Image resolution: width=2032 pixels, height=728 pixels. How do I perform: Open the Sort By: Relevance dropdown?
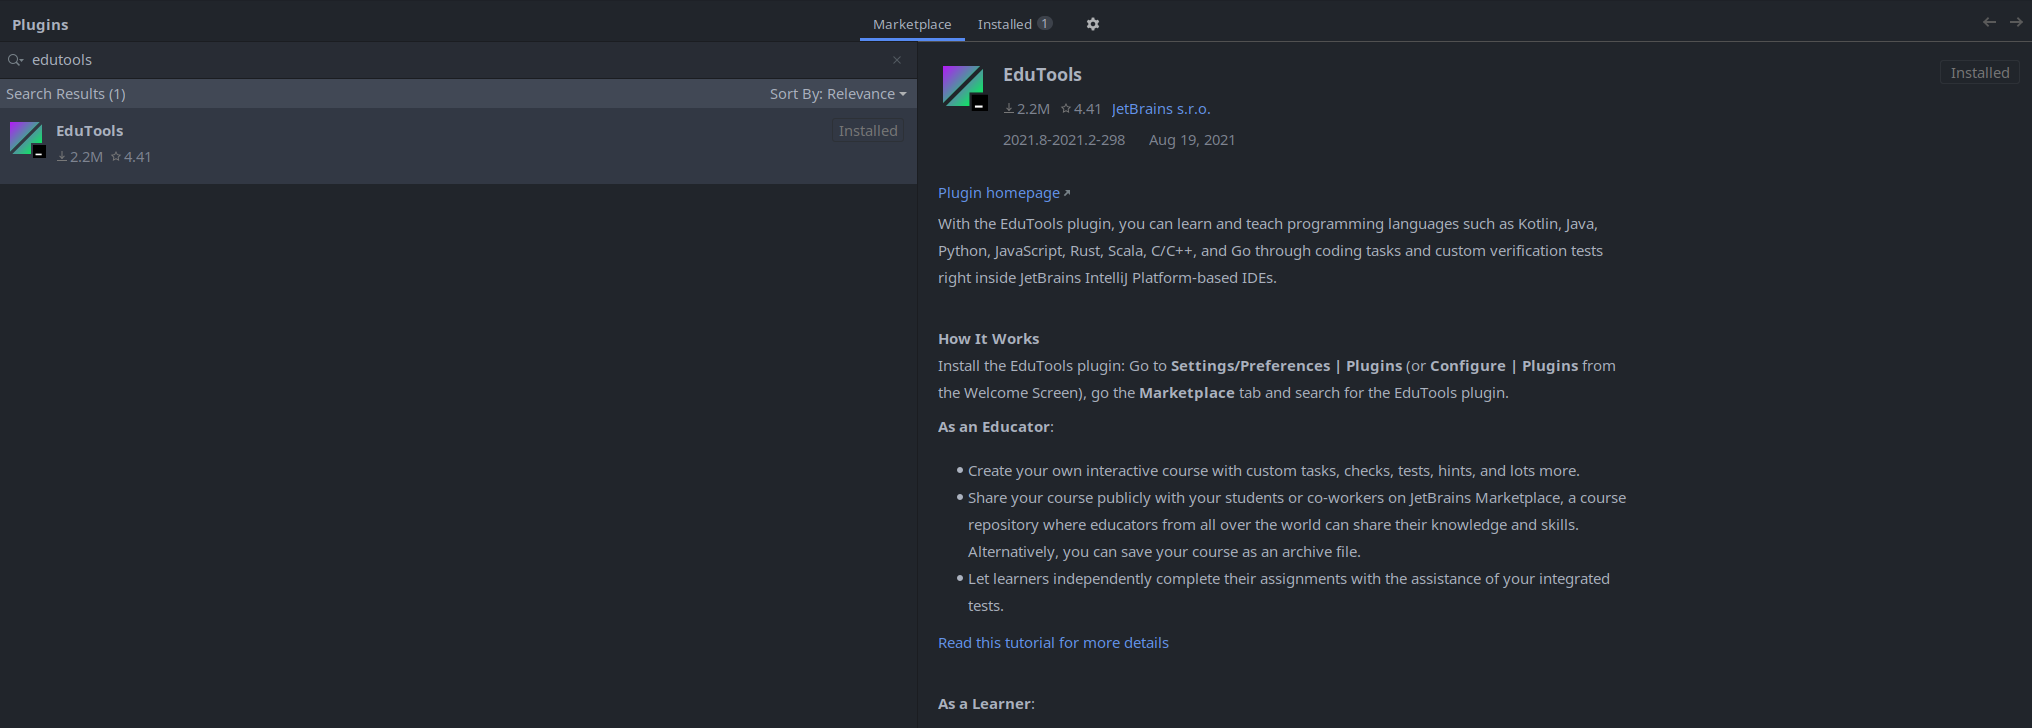click(x=838, y=94)
